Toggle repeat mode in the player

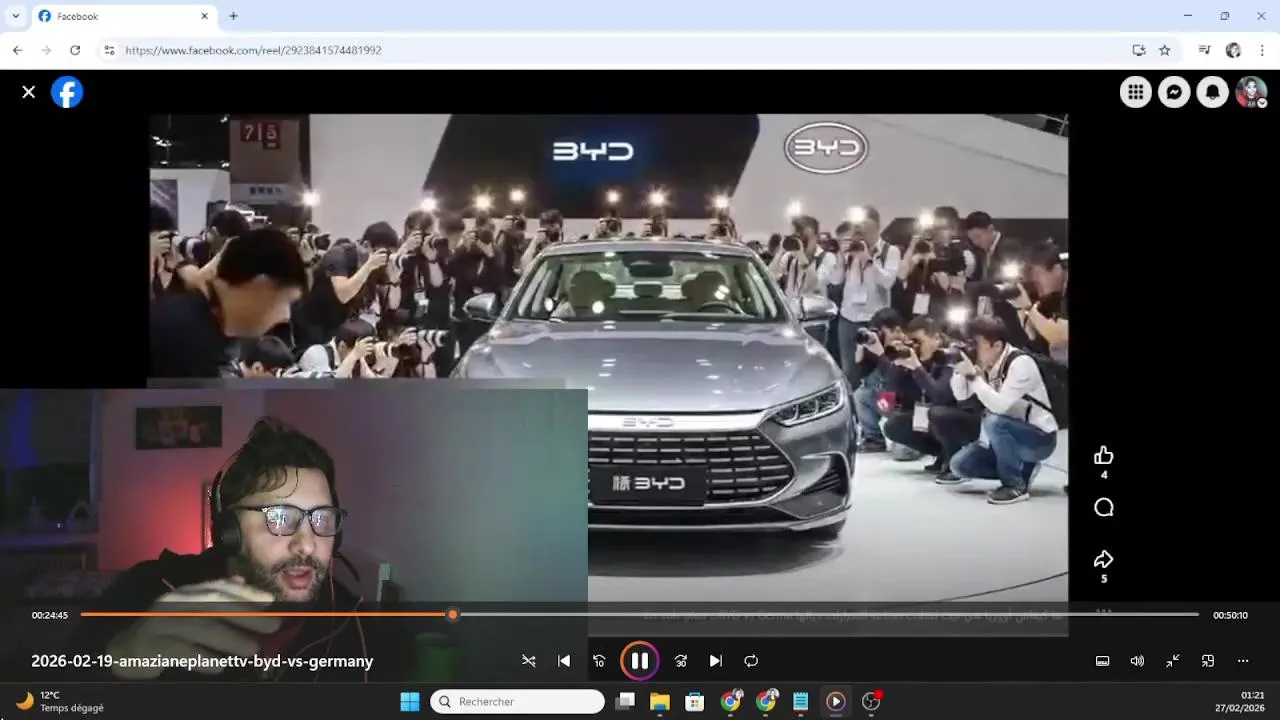(x=751, y=661)
